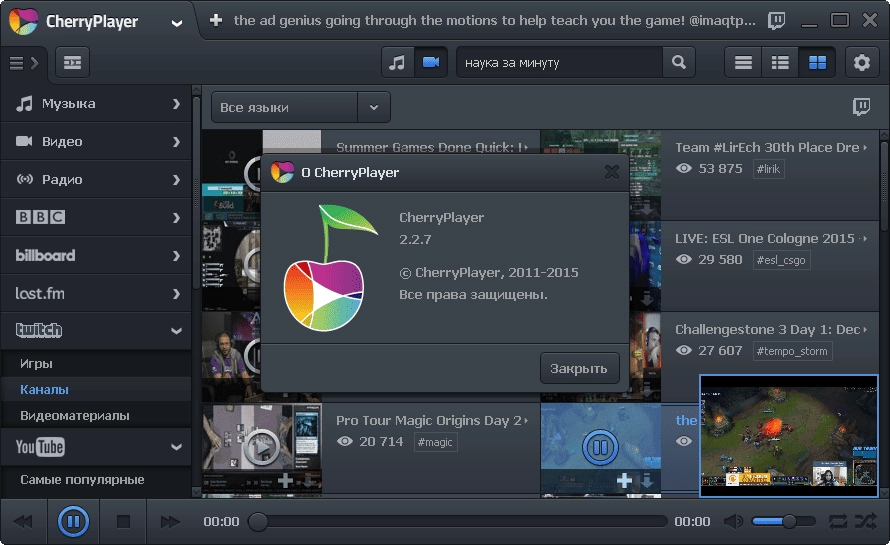Play the Pro Tour Magic Origins thumbnail
This screenshot has width=890, height=545.
click(262, 447)
